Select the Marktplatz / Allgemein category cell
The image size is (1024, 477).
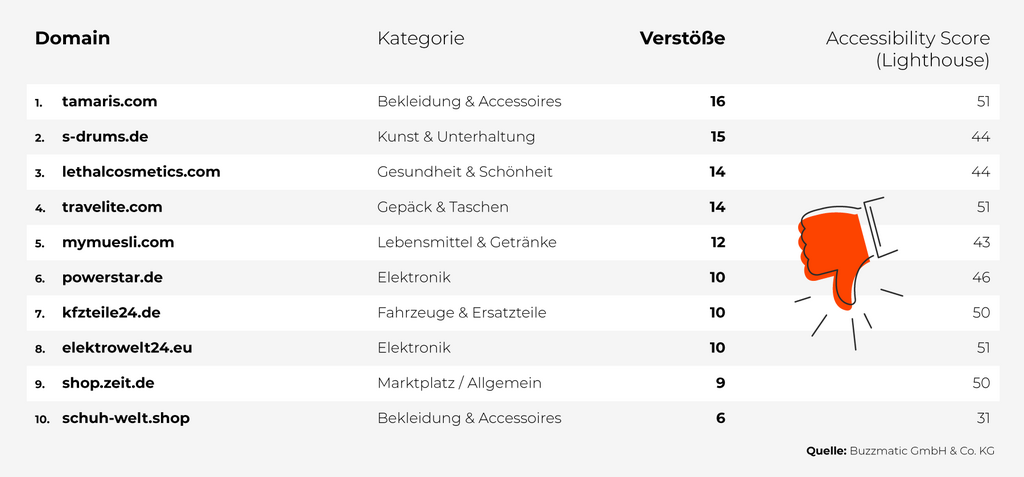coord(459,383)
